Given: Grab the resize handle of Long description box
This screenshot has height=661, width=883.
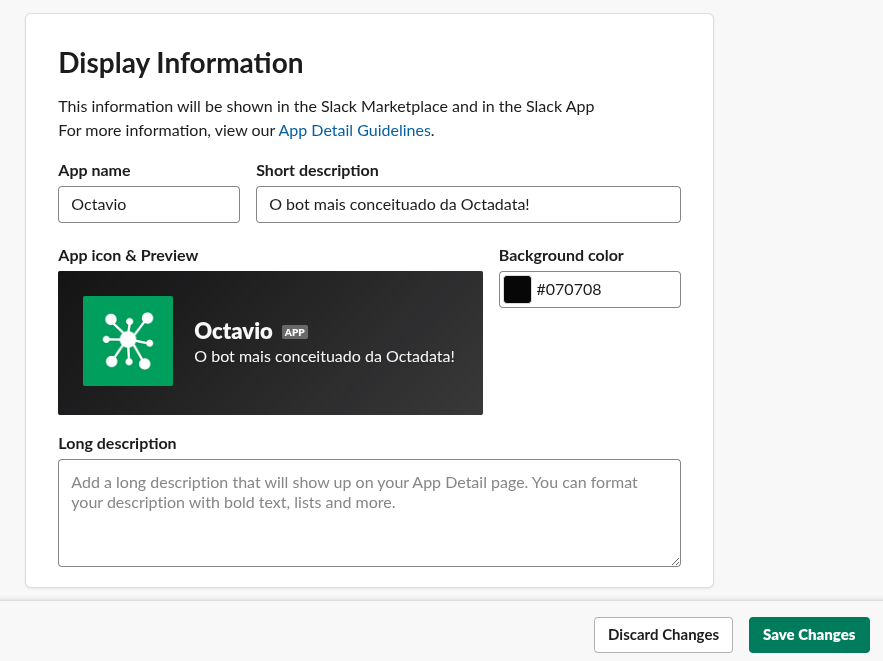Looking at the screenshot, I should 675,561.
